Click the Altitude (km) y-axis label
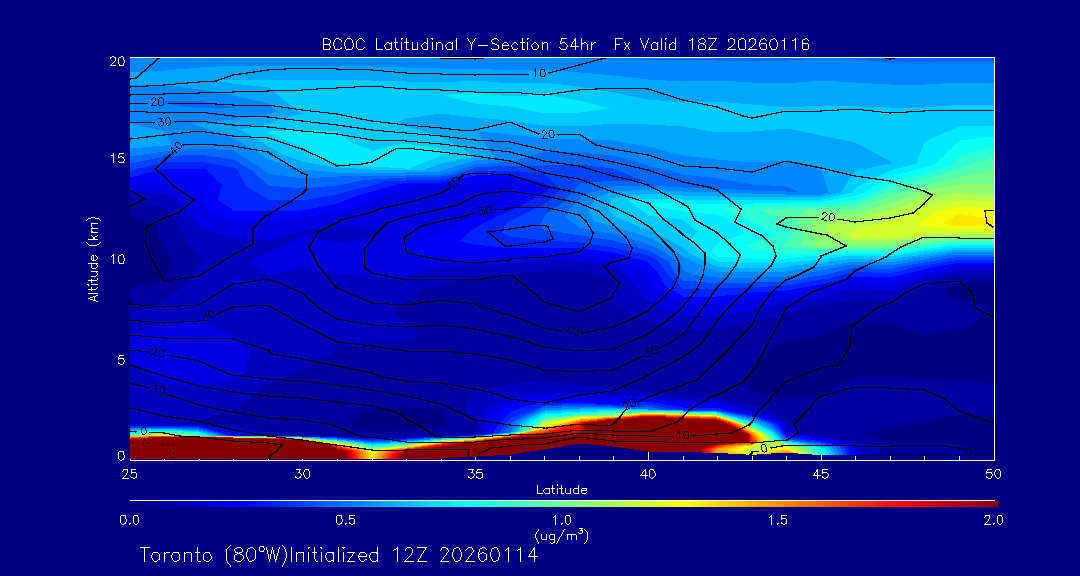 [93, 259]
